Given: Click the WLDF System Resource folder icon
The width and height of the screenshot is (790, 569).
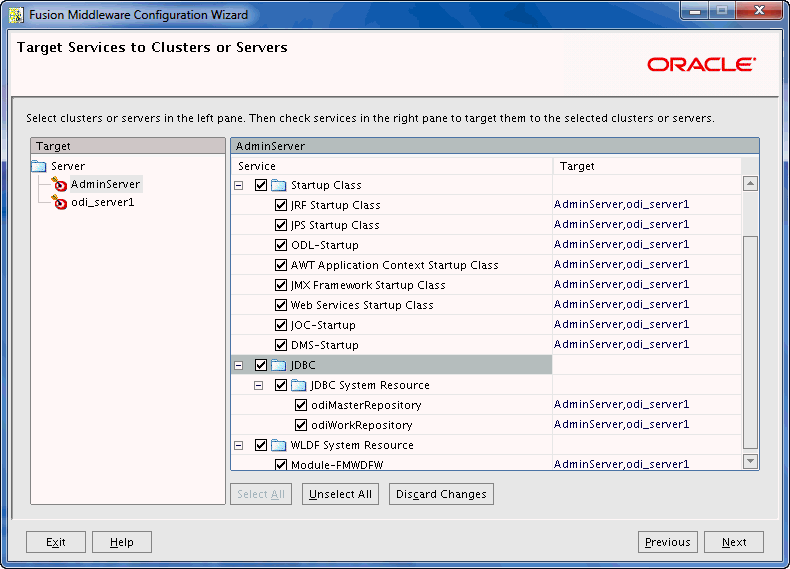Looking at the screenshot, I should tap(279, 445).
